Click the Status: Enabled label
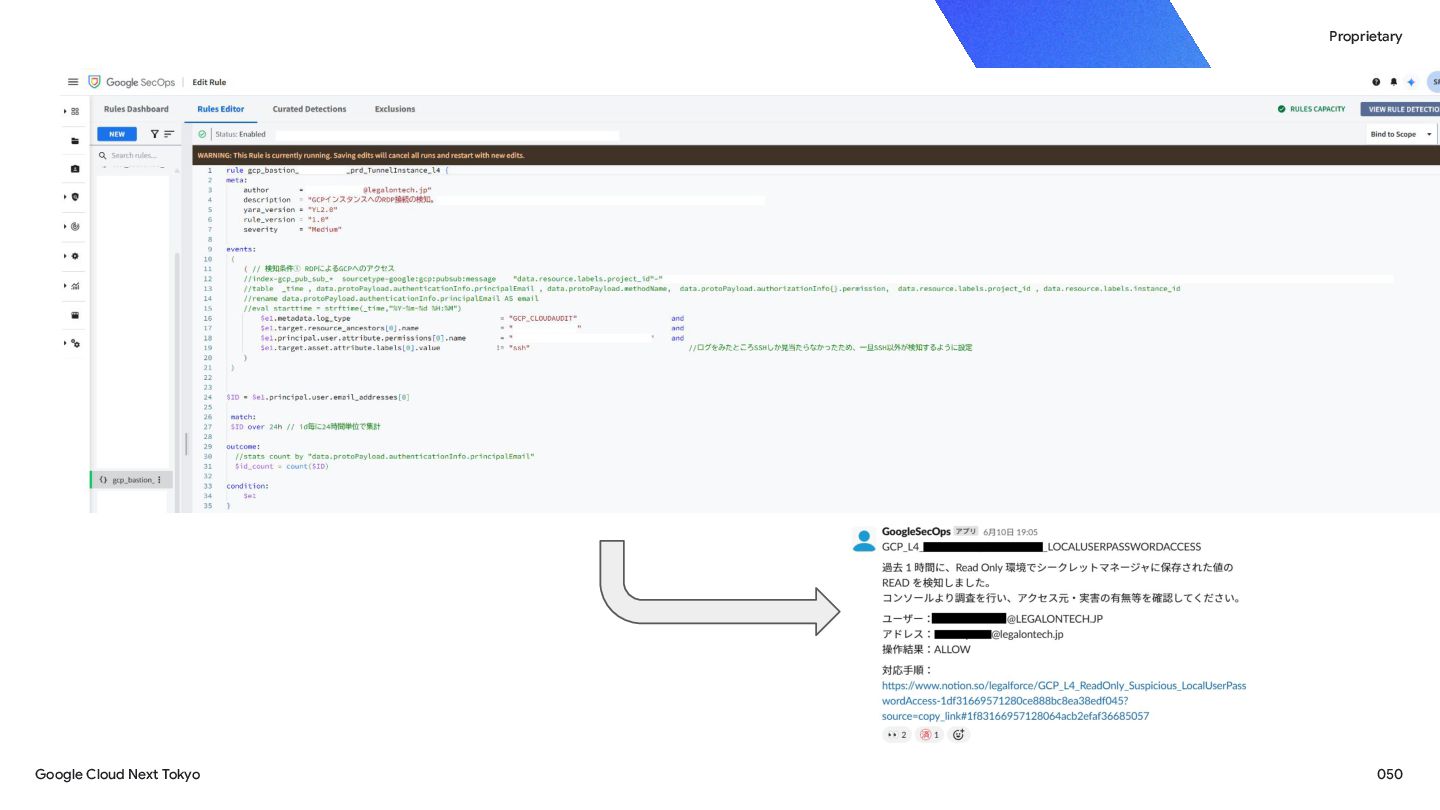 click(240, 134)
